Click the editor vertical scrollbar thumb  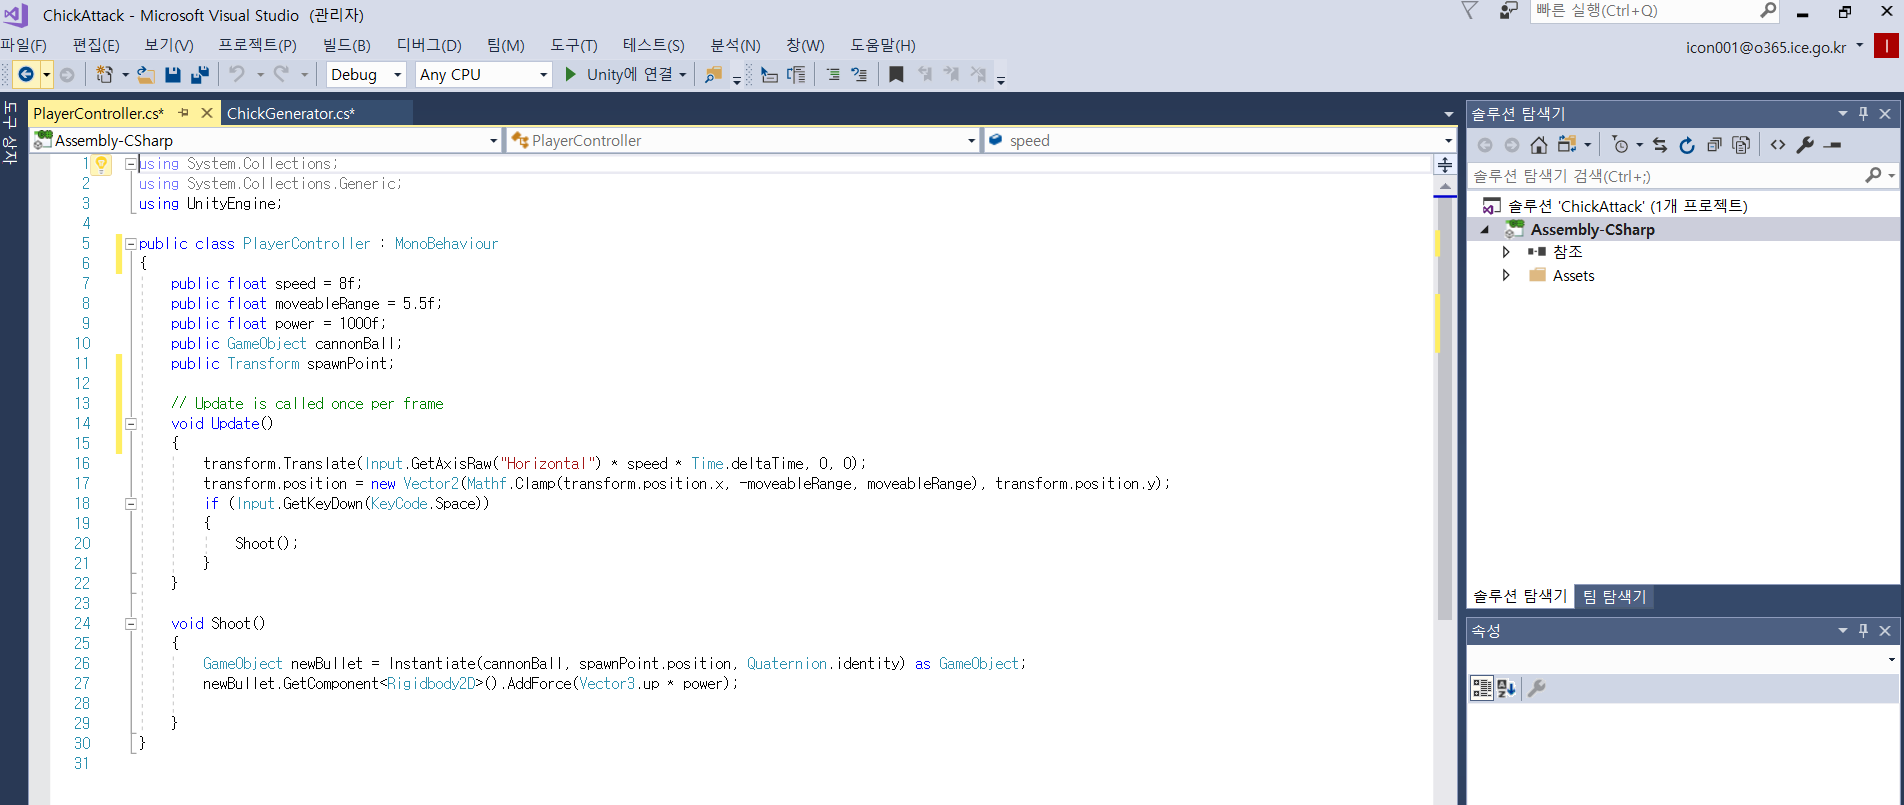1445,410
